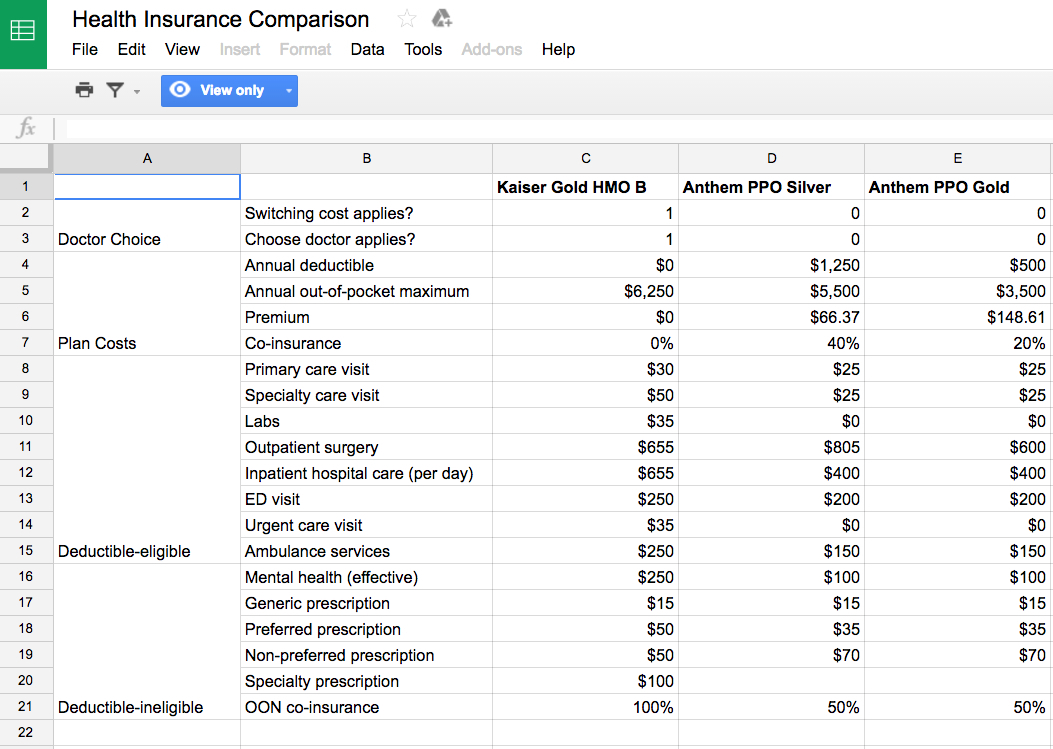Click the formula bar input field
Viewport: 1053px width, 749px height.
click(550, 128)
